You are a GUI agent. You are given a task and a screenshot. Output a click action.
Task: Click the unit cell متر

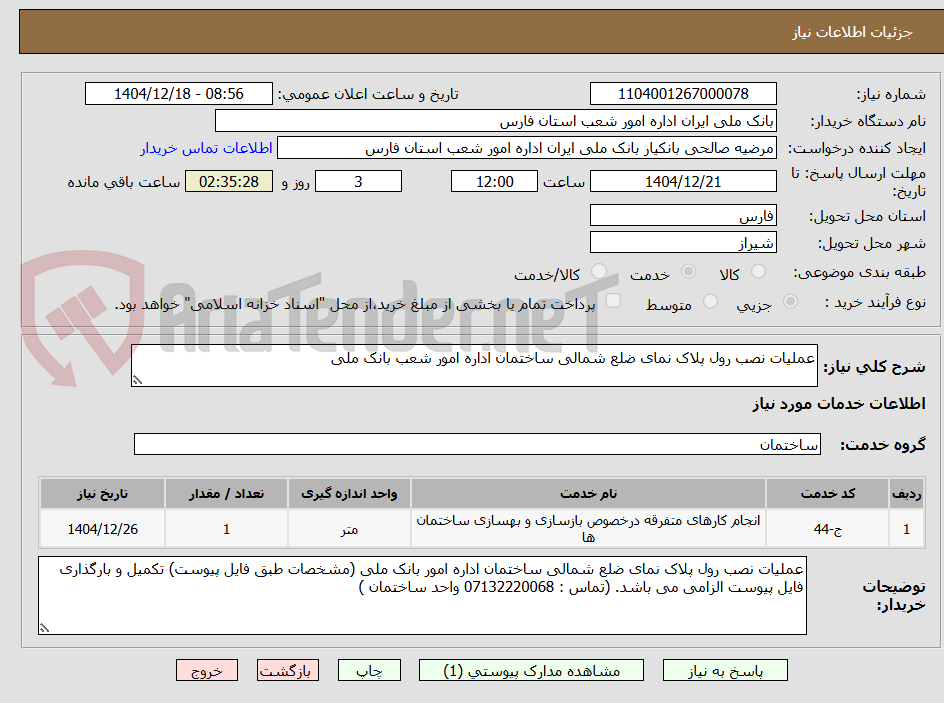click(x=349, y=529)
